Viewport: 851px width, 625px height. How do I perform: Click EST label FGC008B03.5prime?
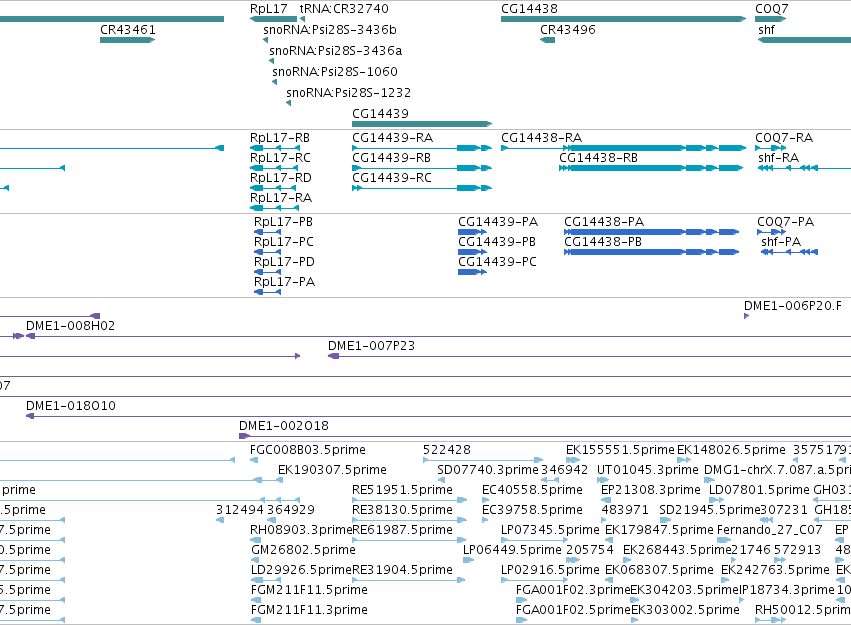pyautogui.click(x=308, y=450)
